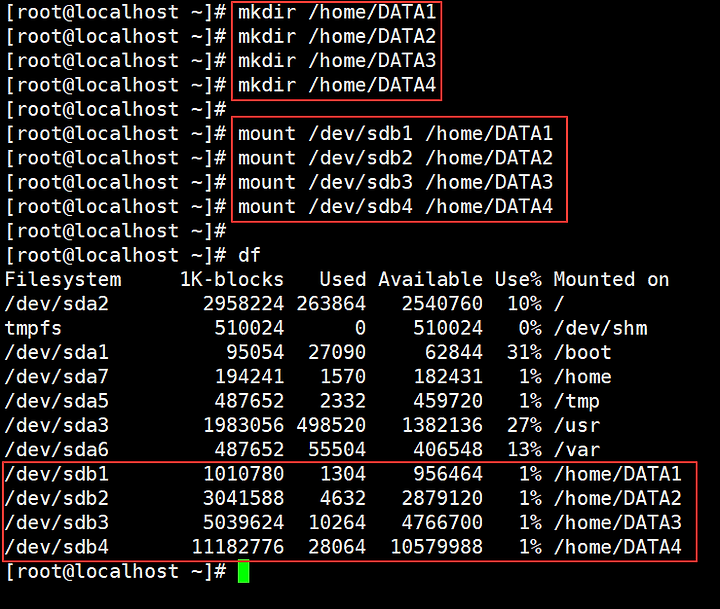The width and height of the screenshot is (720, 609).
Task: Click the 'Mounted on' column header
Action: click(x=611, y=280)
